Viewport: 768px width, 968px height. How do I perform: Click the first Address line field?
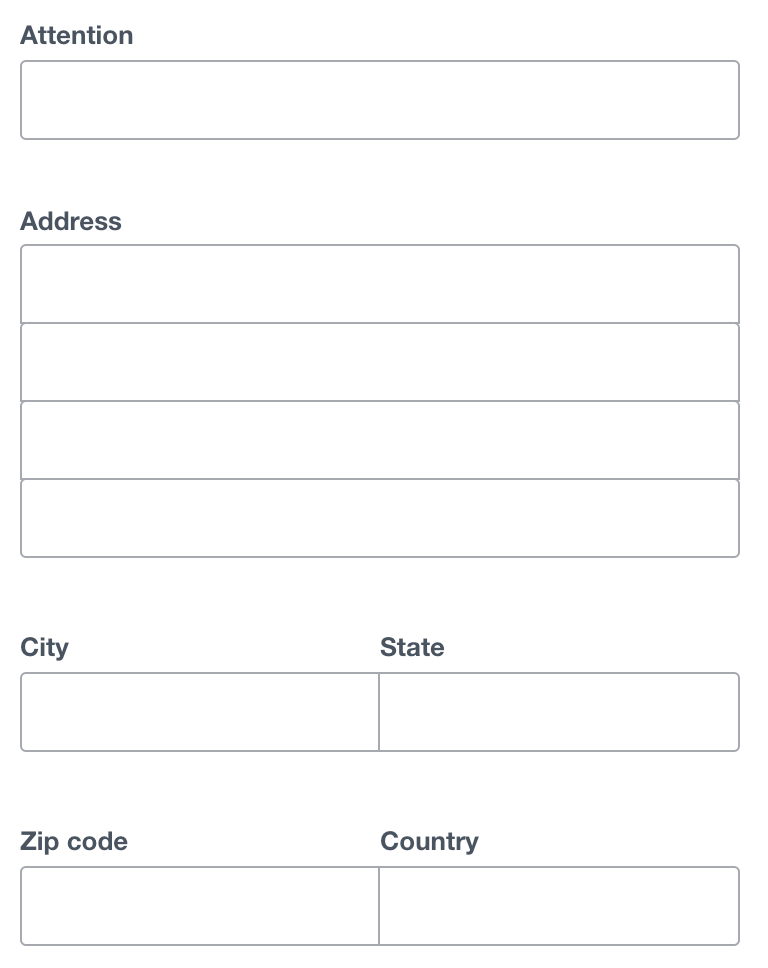pyautogui.click(x=380, y=283)
